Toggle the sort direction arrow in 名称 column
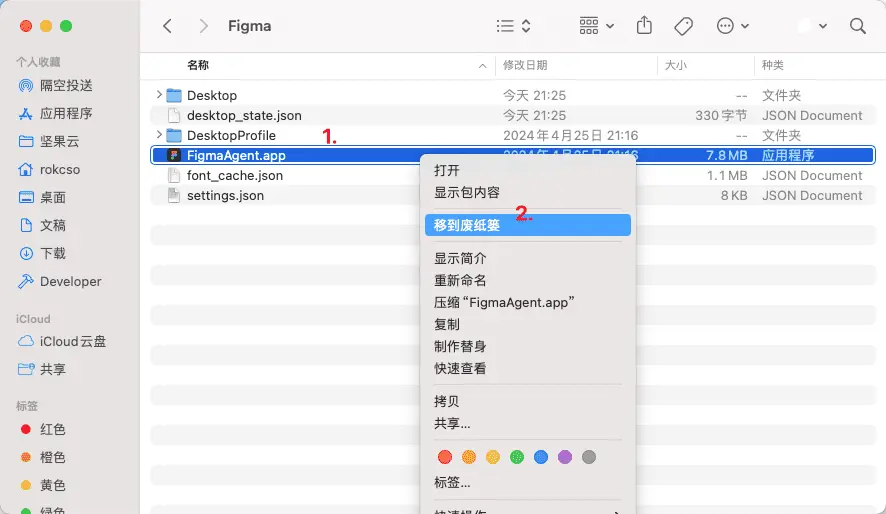 (x=483, y=66)
